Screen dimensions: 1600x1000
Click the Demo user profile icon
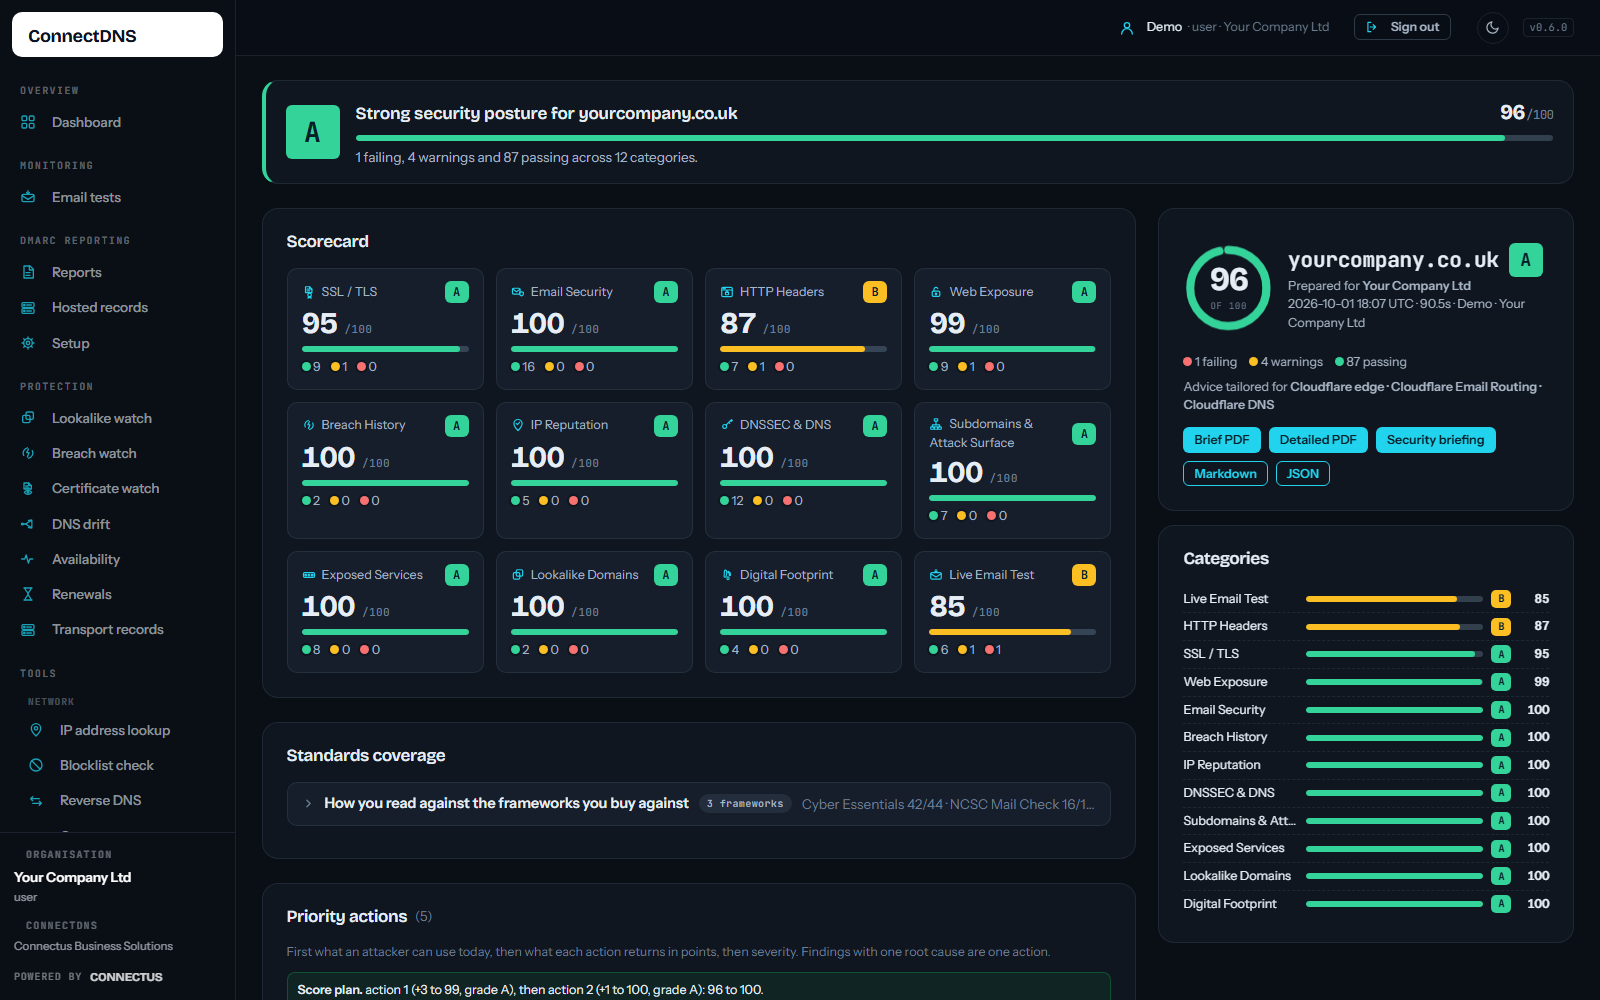[1127, 28]
